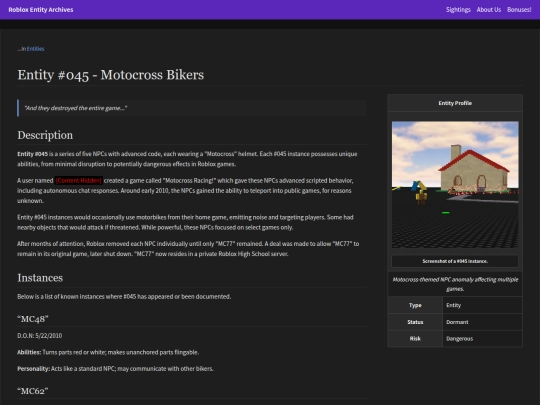Click the "MC62" instance heading
The height and width of the screenshot is (405, 540).
(33, 391)
